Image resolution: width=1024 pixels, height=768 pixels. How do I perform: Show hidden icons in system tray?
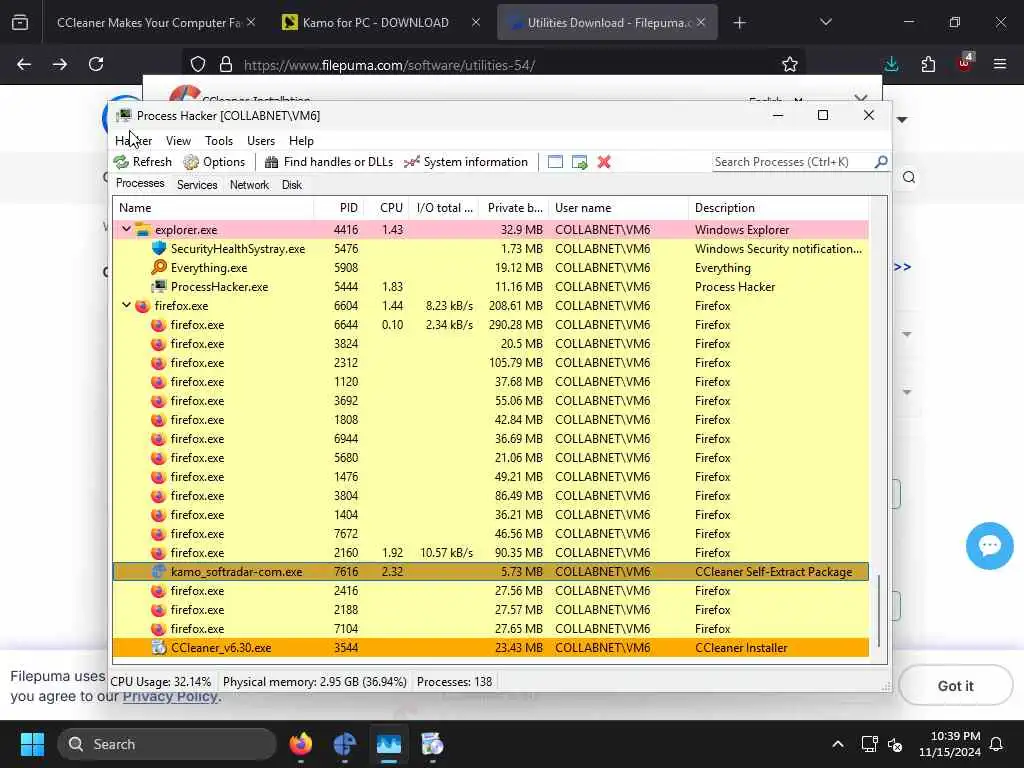tap(838, 744)
